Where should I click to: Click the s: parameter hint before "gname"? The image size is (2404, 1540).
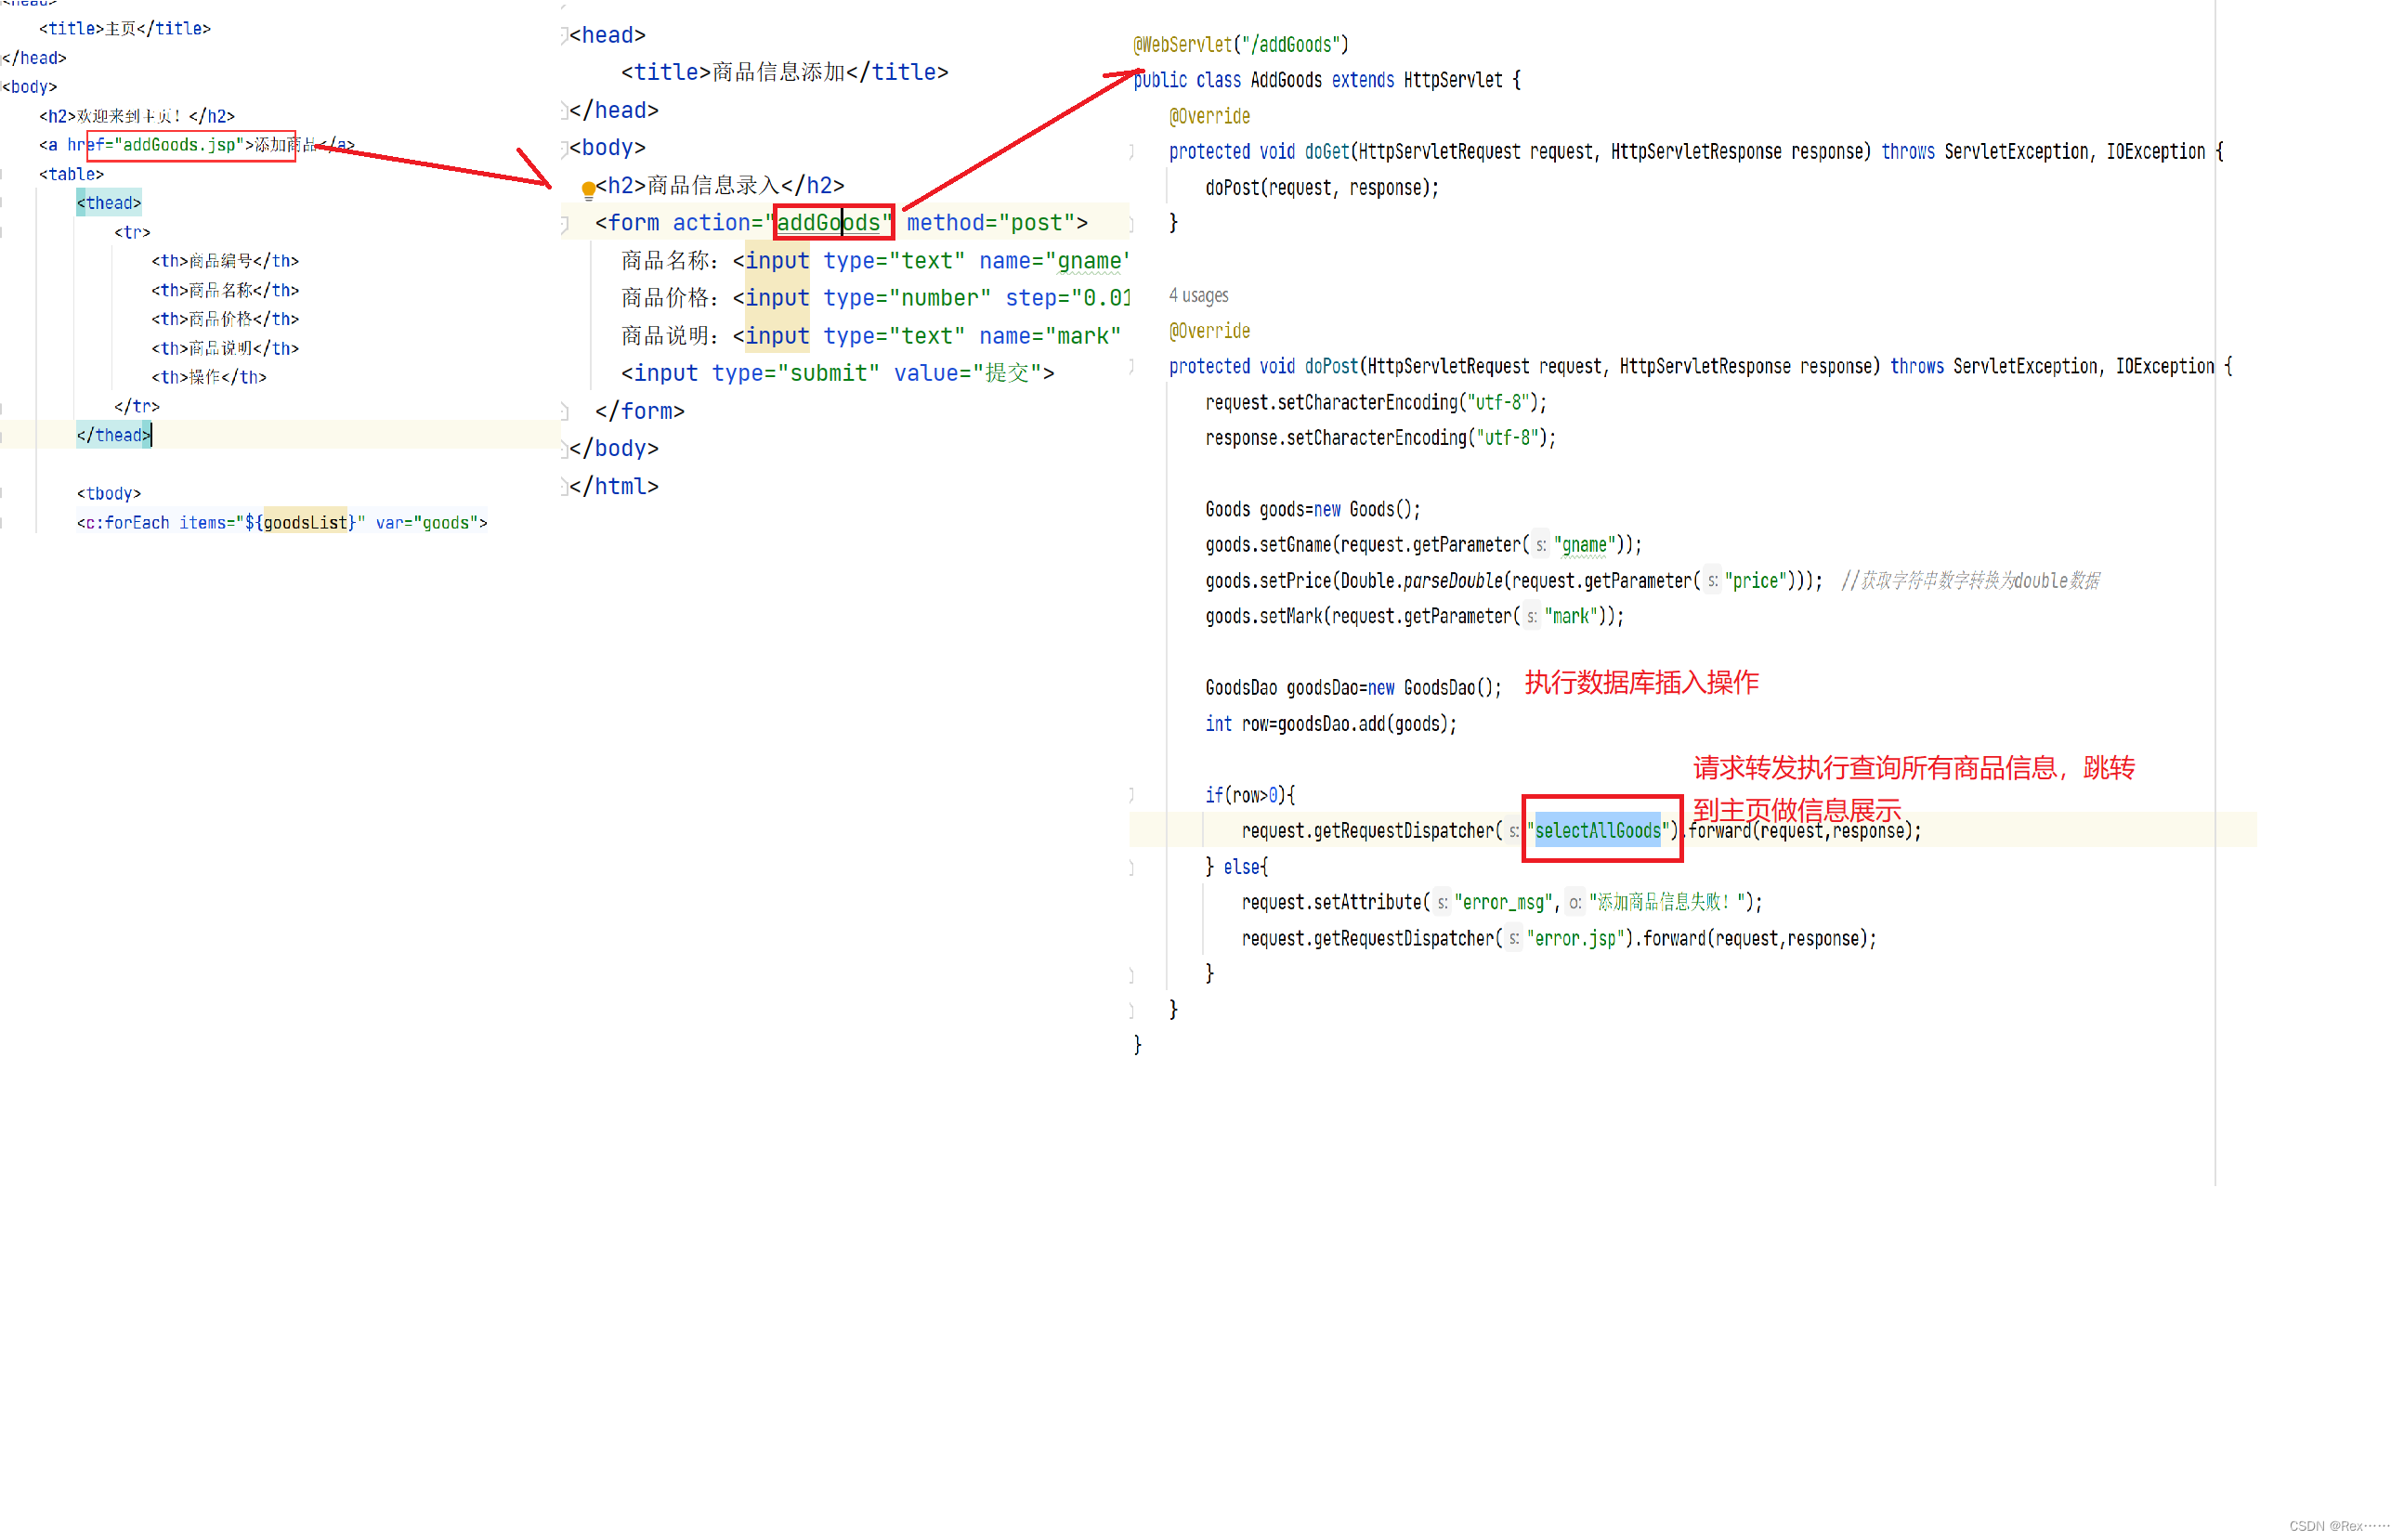1540,545
